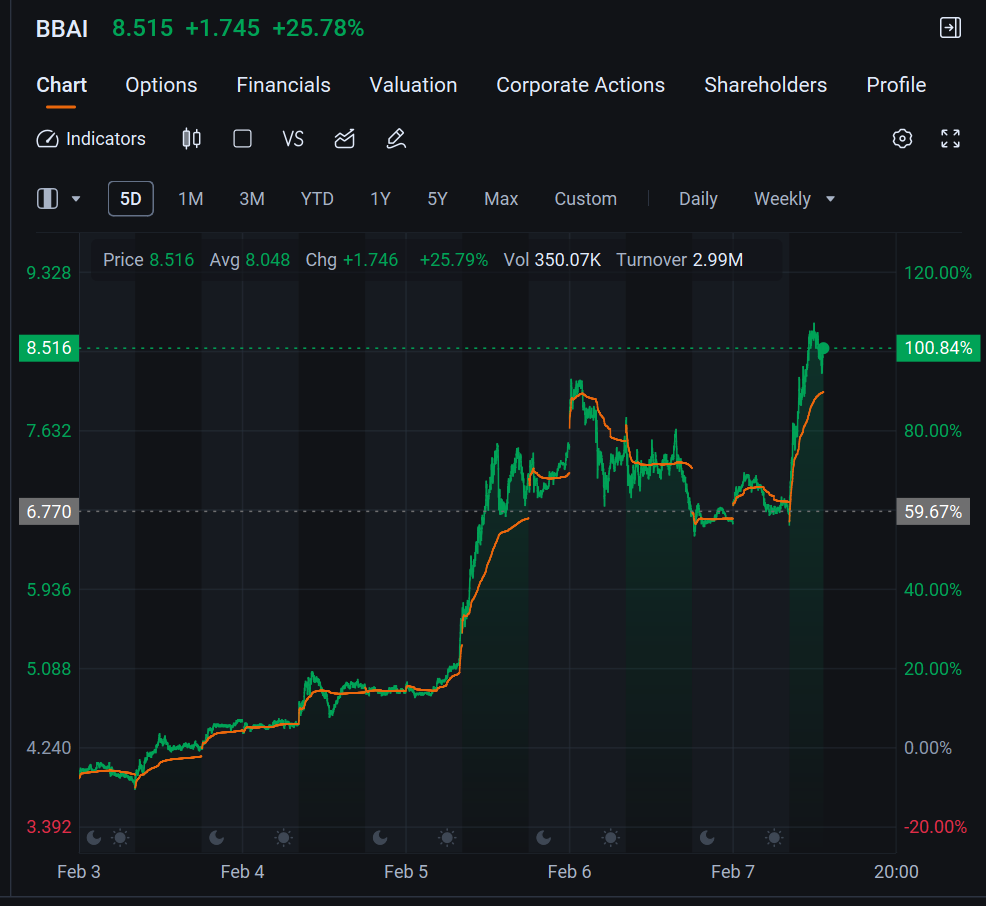Click the sun icon after Feb 4

point(284,837)
